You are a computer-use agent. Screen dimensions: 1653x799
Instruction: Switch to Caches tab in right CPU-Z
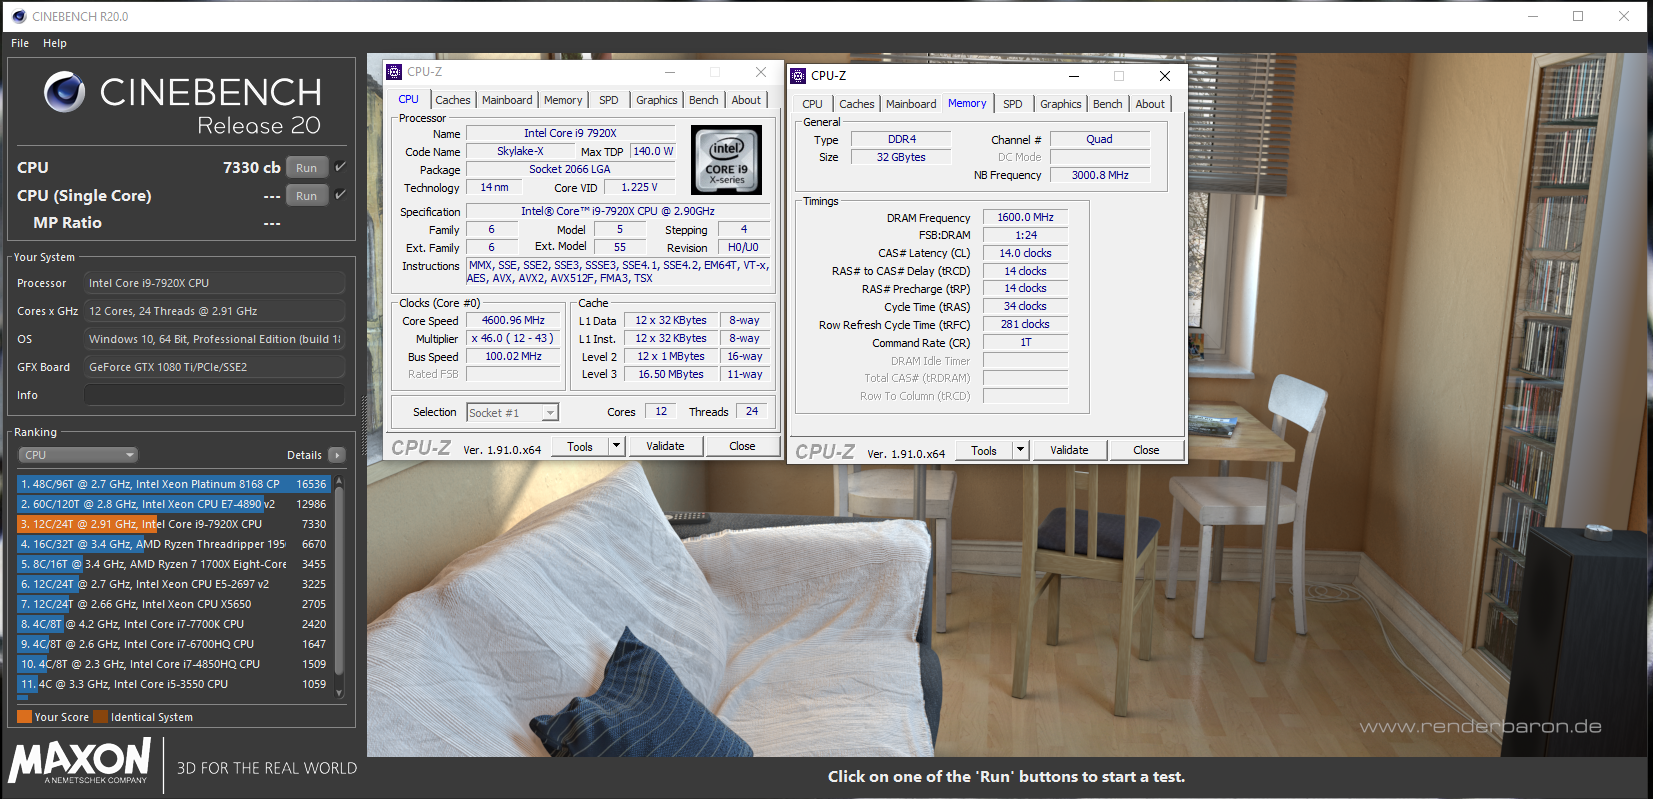point(857,104)
